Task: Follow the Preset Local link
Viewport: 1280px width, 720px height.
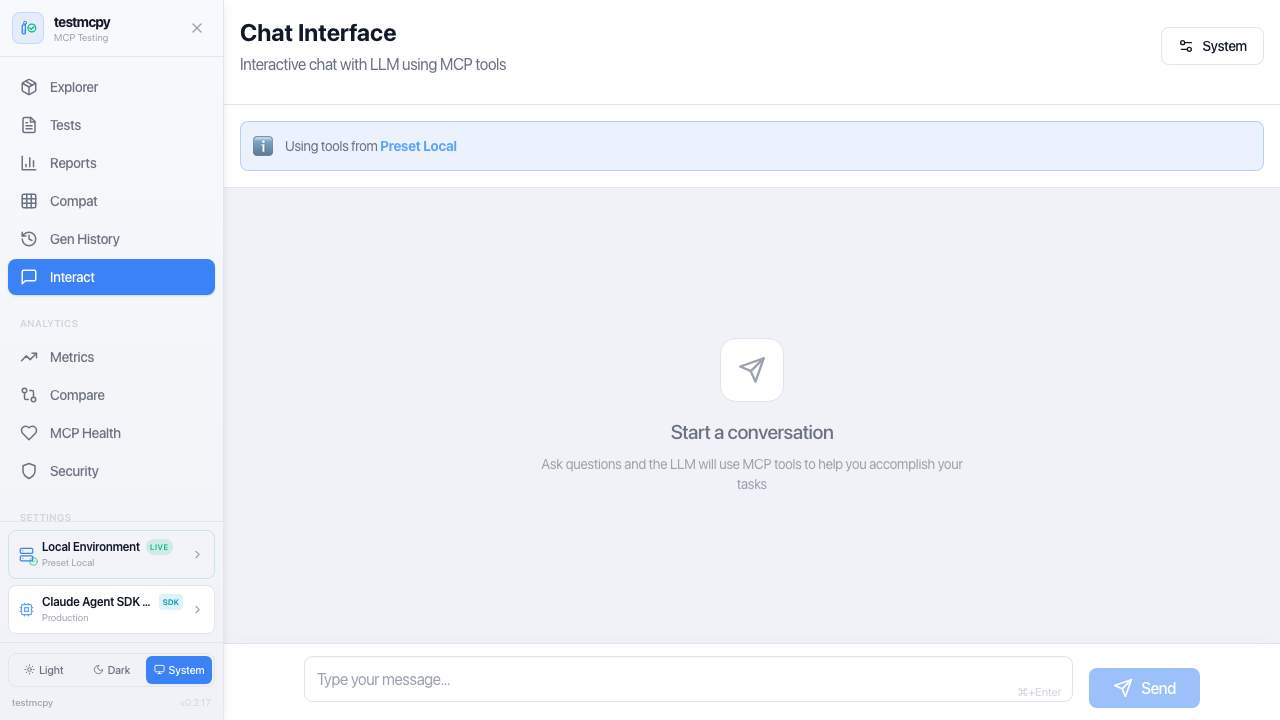Action: pos(418,146)
